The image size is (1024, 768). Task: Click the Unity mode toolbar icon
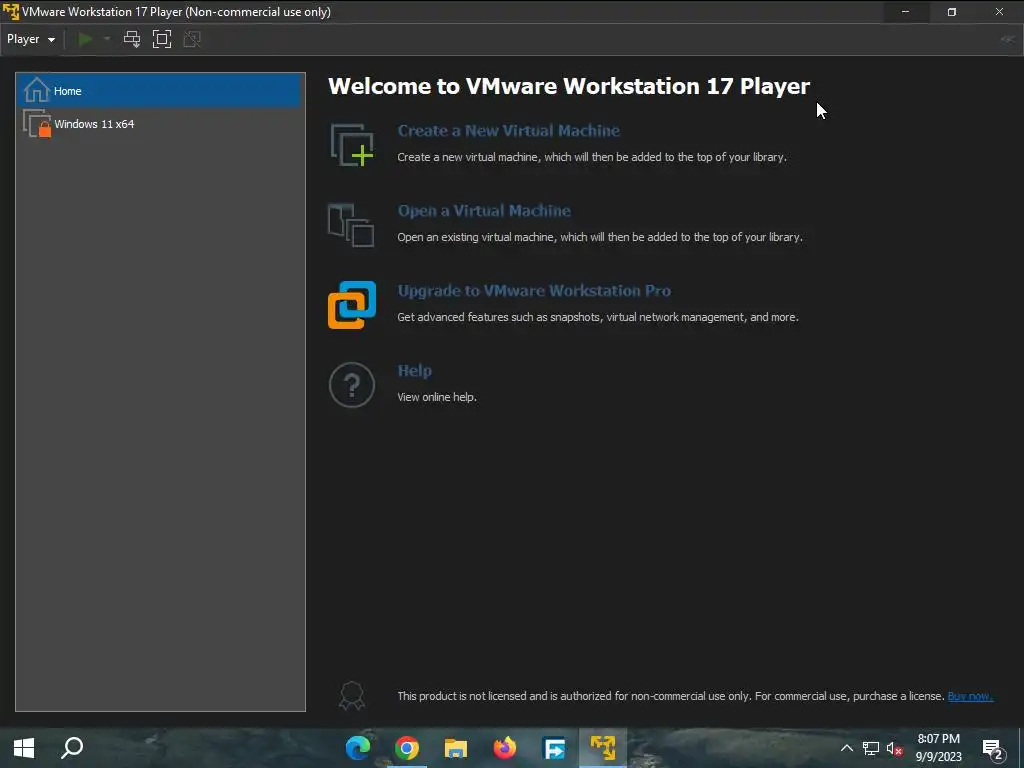tap(192, 39)
